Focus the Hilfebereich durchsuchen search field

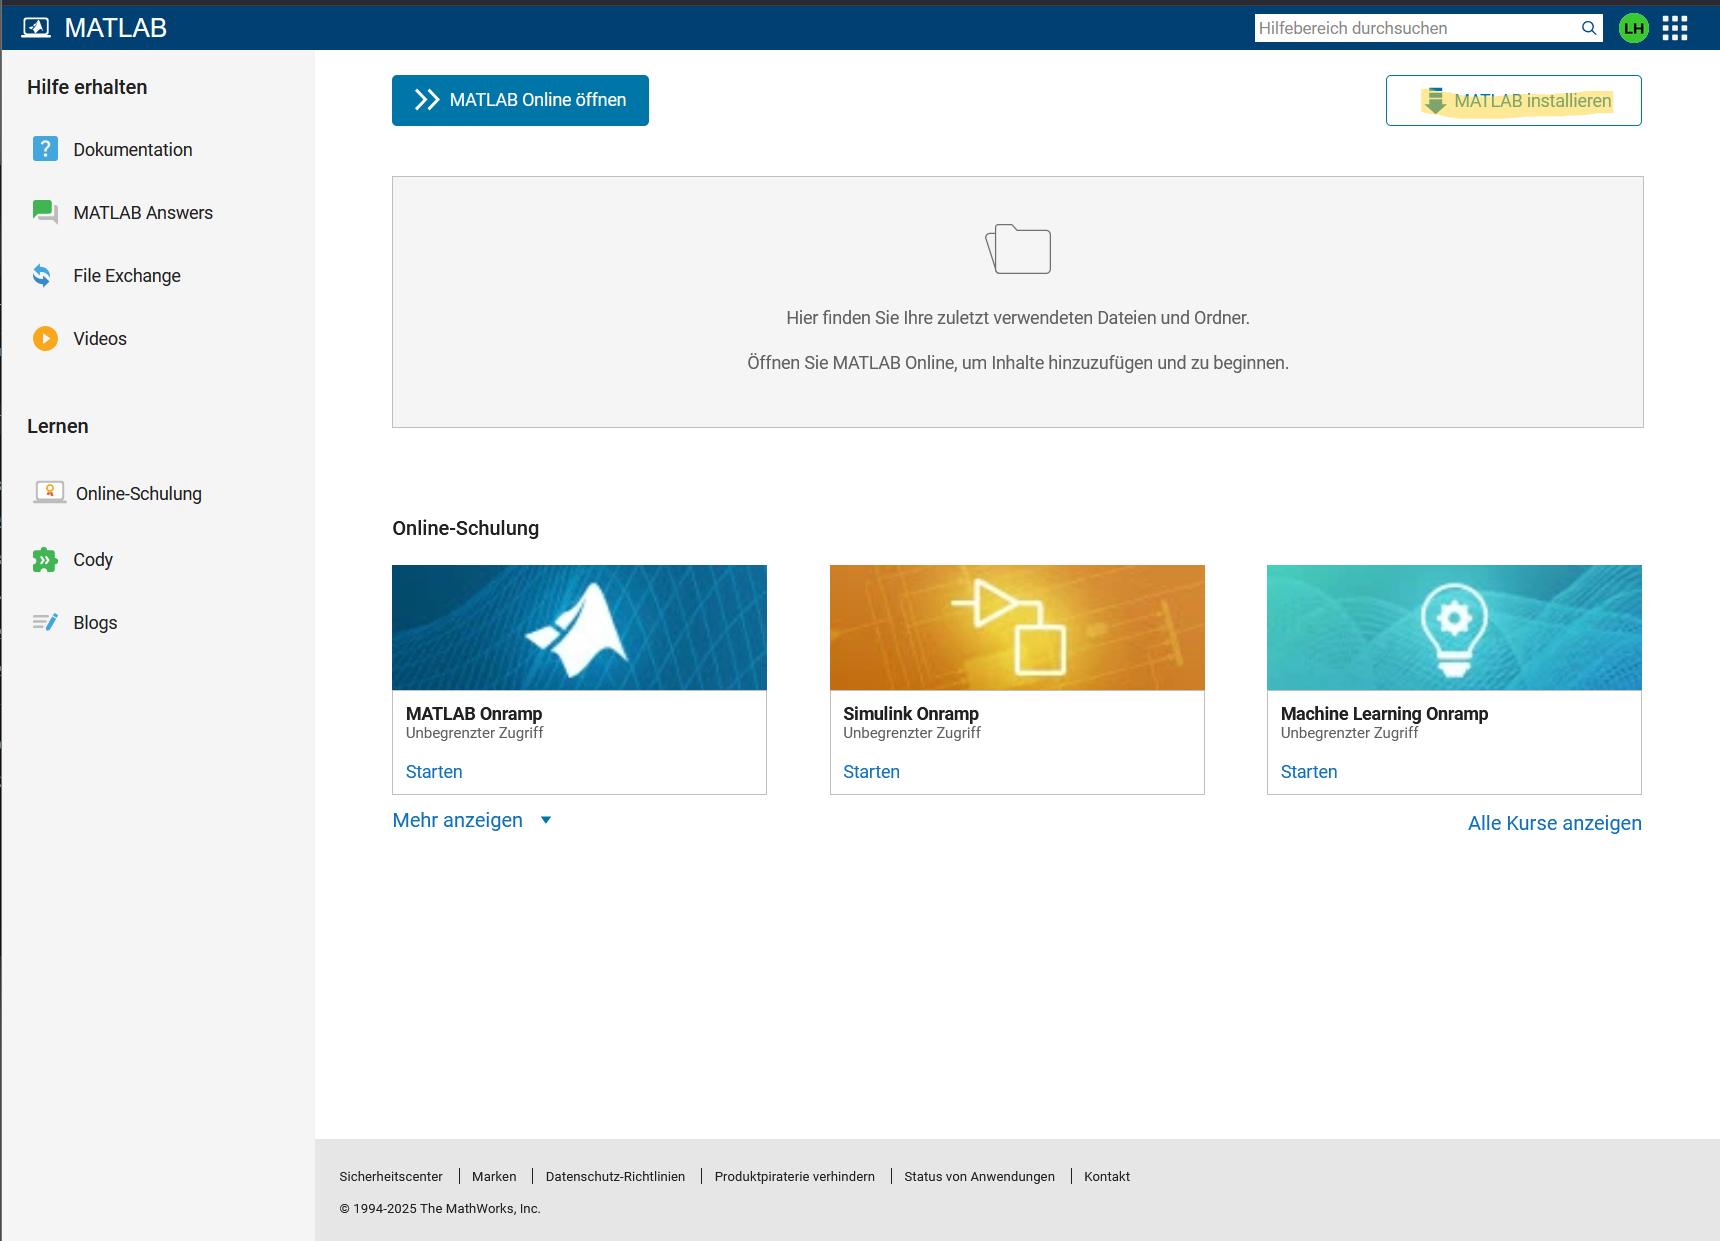pos(1414,28)
